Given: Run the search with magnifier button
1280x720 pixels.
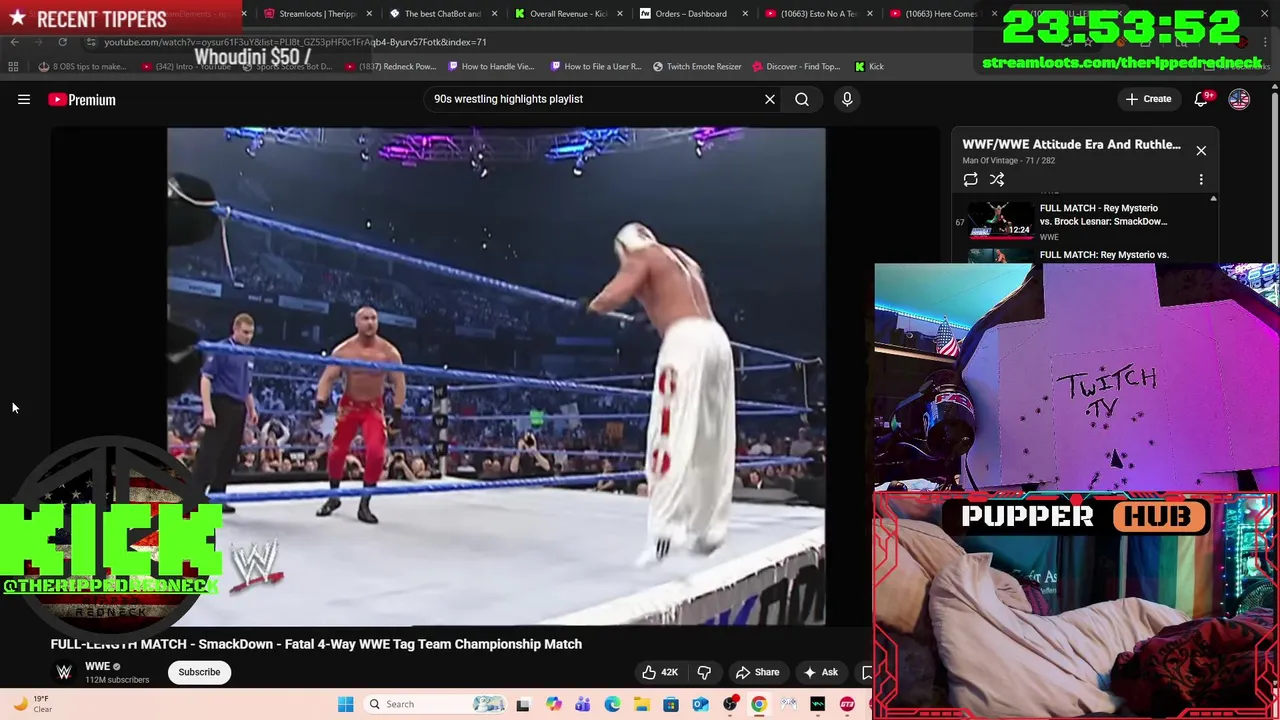Looking at the screenshot, I should point(802,99).
